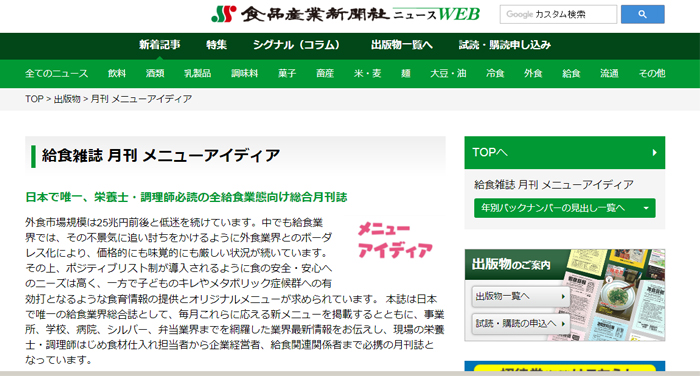Click the メニューアイディア pink magazine logo
Viewport: 700px width, 376px height.
[395, 240]
